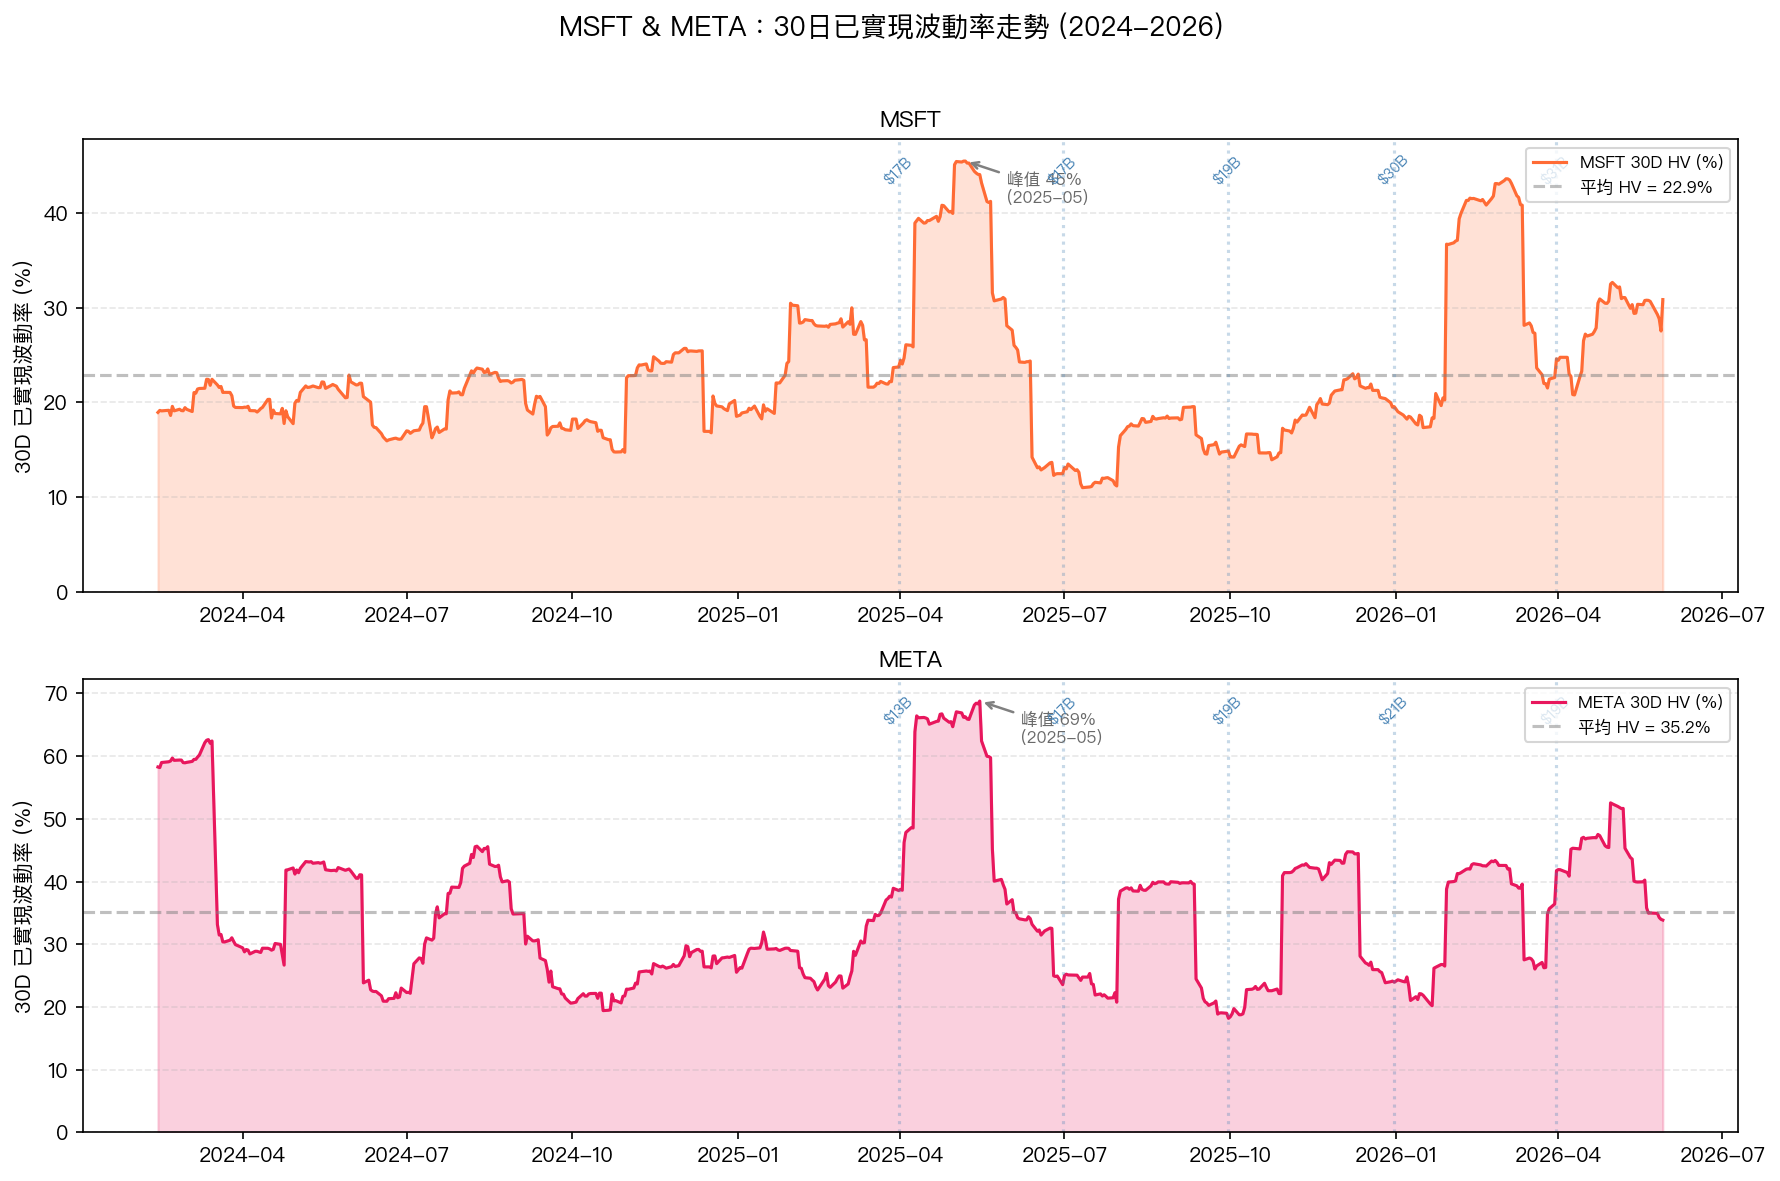
Task: Click the 2024-04 x-axis tick in the MSFT chart
Action: point(242,615)
